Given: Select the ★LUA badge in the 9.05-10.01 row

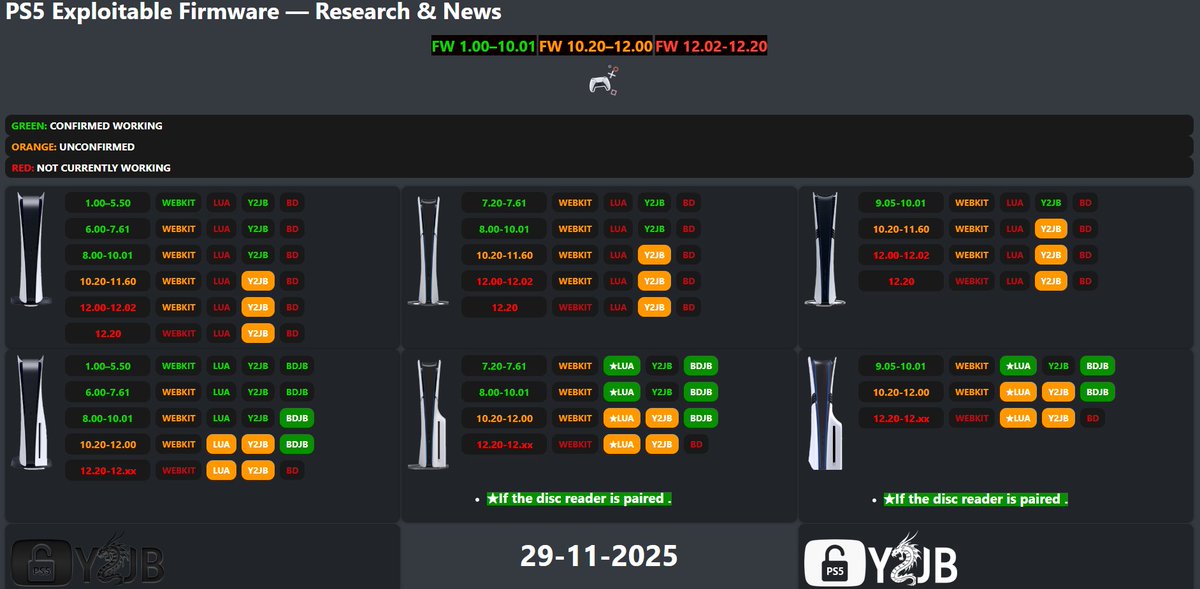Looking at the screenshot, I should click(1018, 366).
